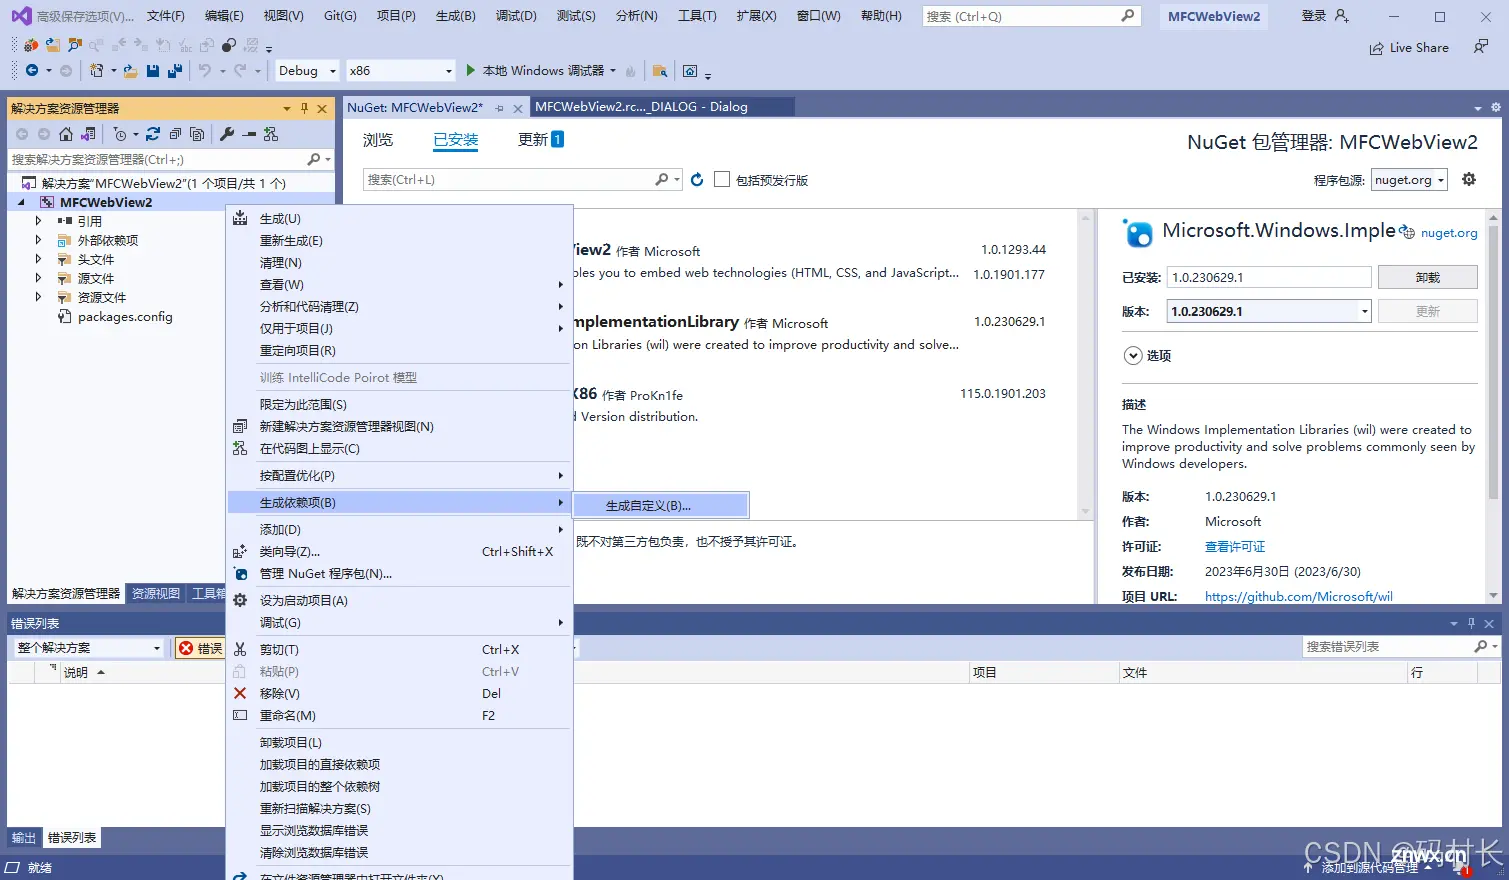Image resolution: width=1509 pixels, height=880 pixels.
Task: Open NuGet settings gear icon
Action: point(1469,179)
